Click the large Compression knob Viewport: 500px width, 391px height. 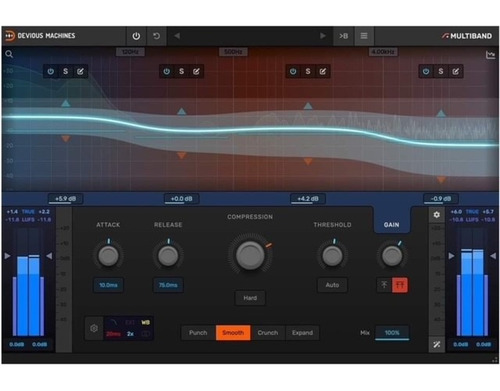point(250,255)
